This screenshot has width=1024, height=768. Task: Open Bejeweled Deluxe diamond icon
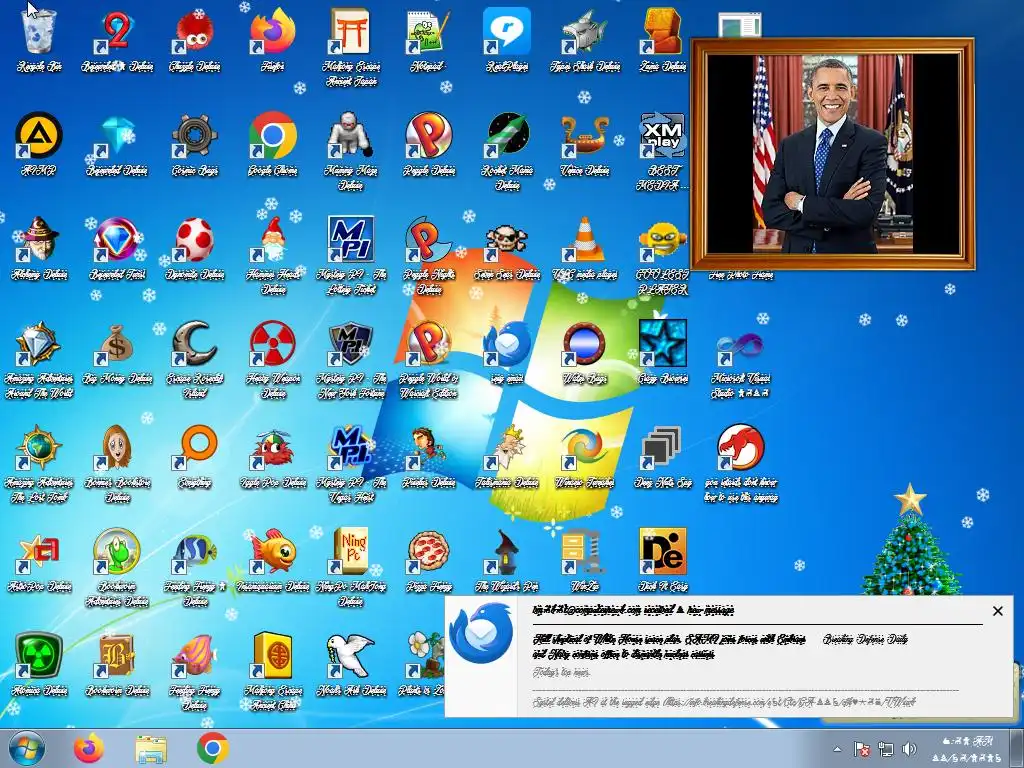(117, 135)
